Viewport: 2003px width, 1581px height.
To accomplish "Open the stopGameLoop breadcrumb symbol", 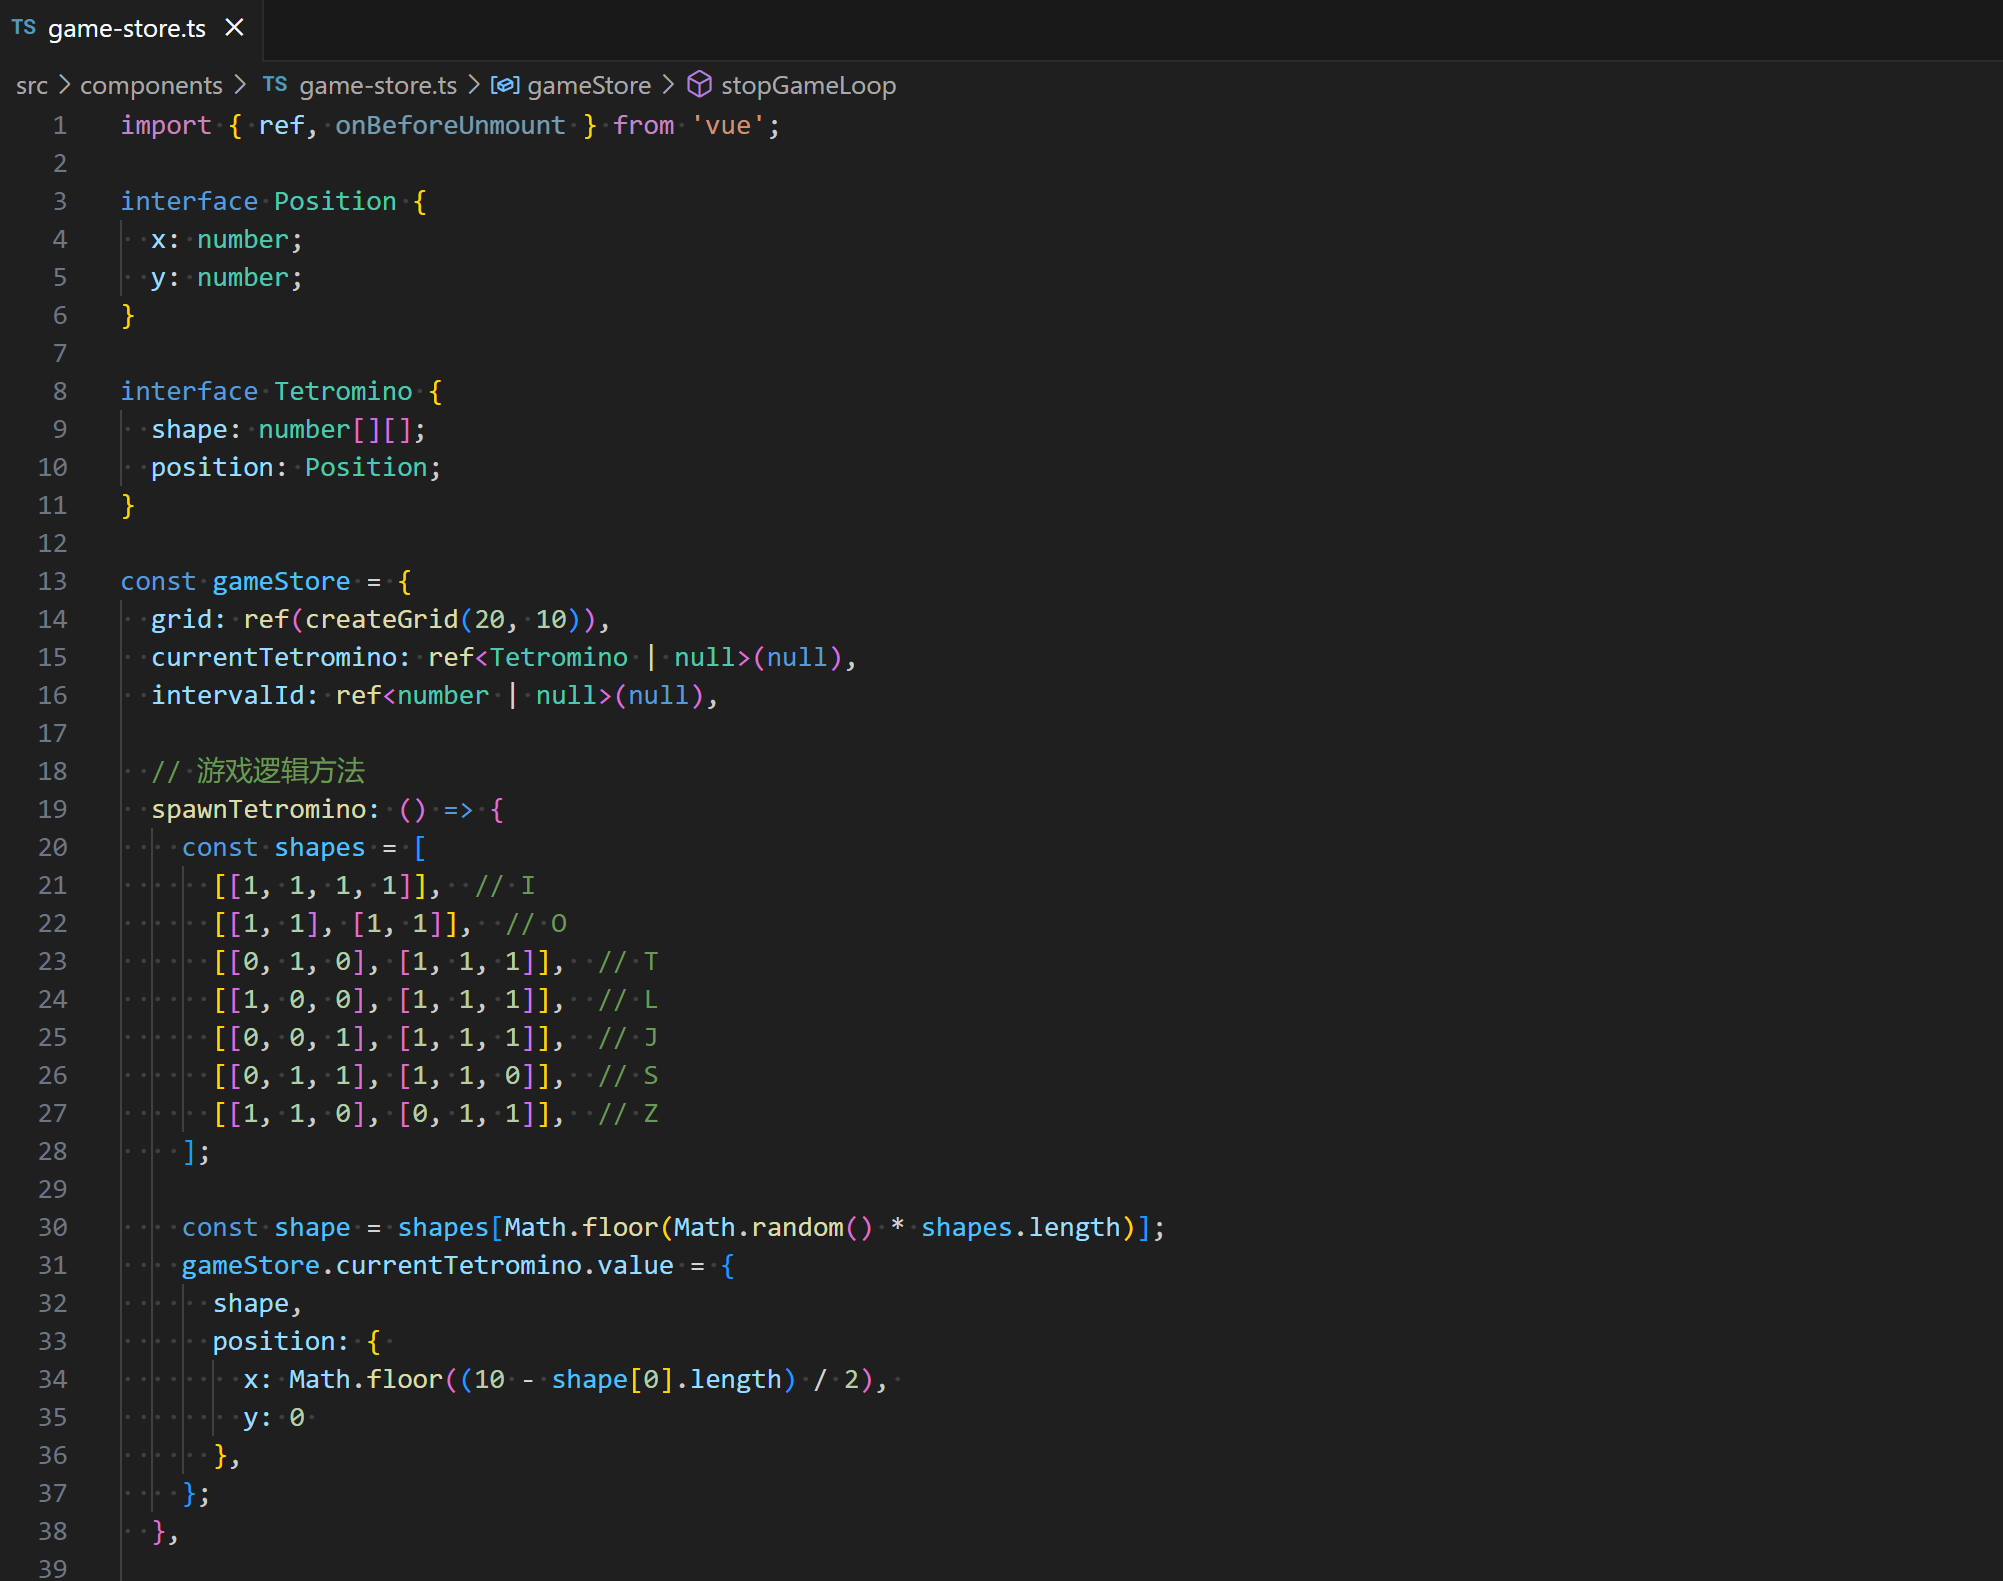I will (x=808, y=86).
